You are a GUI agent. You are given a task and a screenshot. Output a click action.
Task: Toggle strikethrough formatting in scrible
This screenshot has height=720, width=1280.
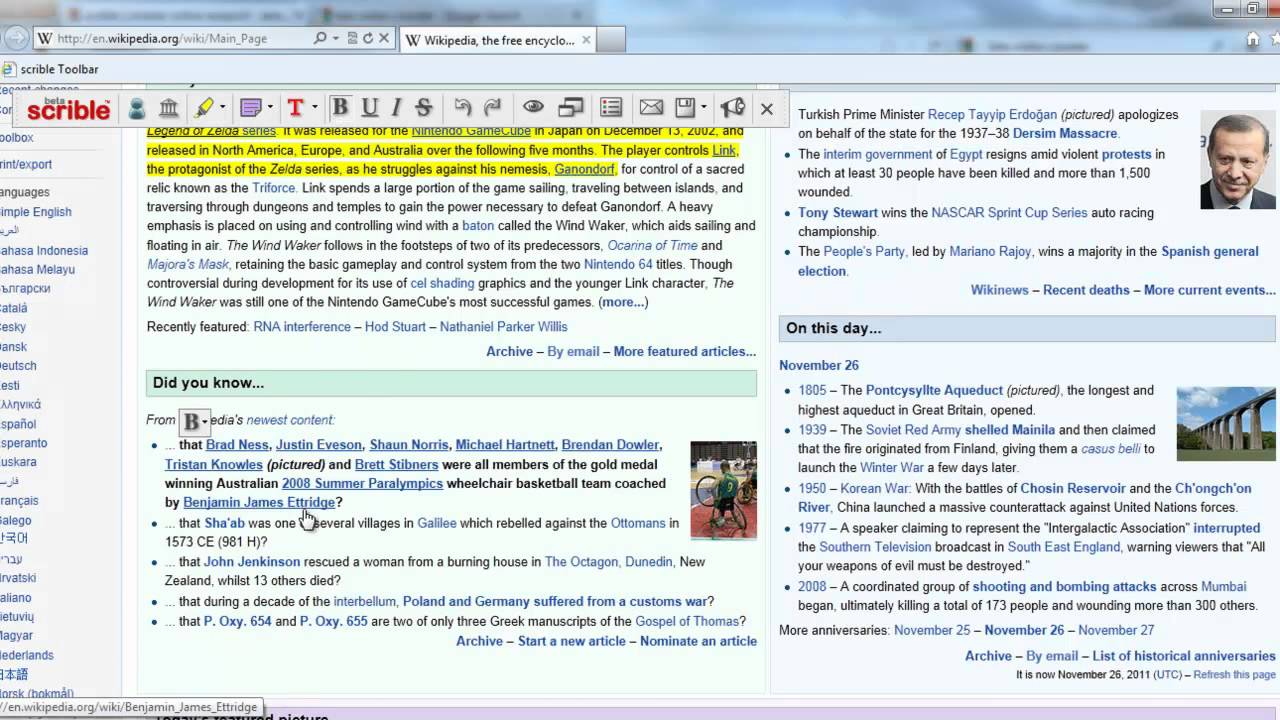423,108
